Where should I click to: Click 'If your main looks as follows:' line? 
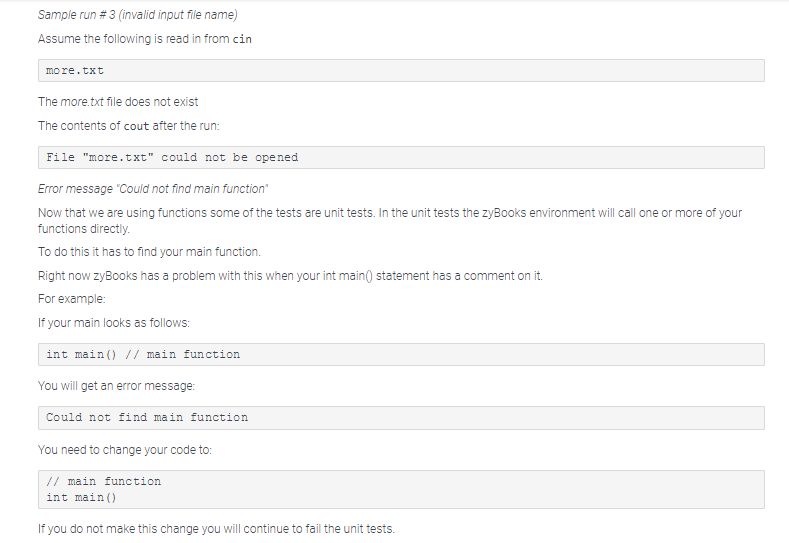(114, 323)
